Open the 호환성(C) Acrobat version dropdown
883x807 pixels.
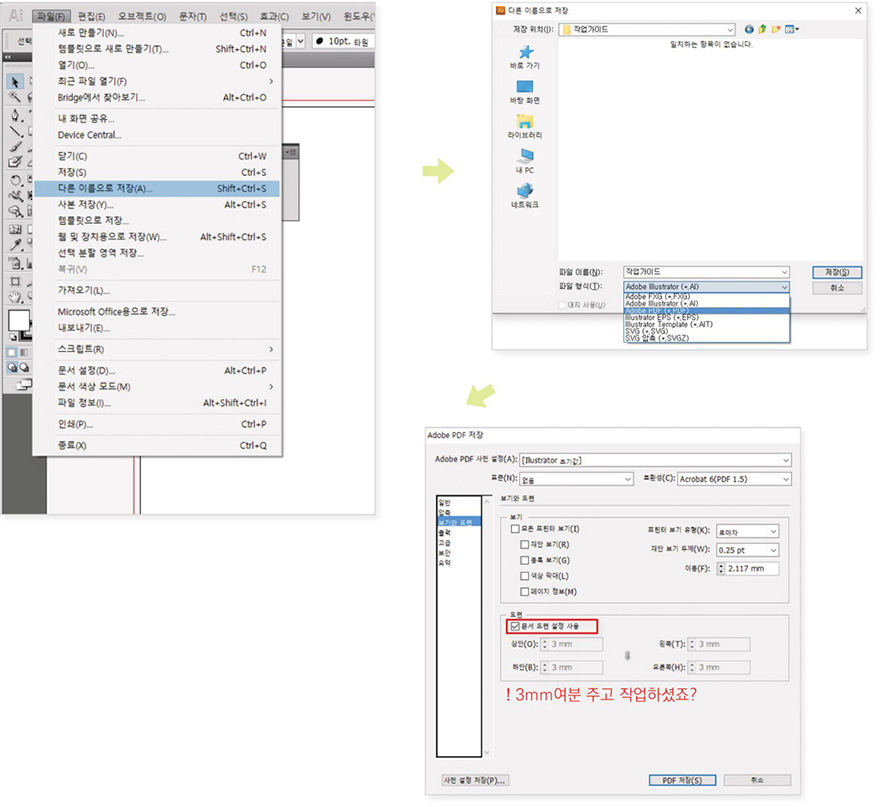[785, 478]
